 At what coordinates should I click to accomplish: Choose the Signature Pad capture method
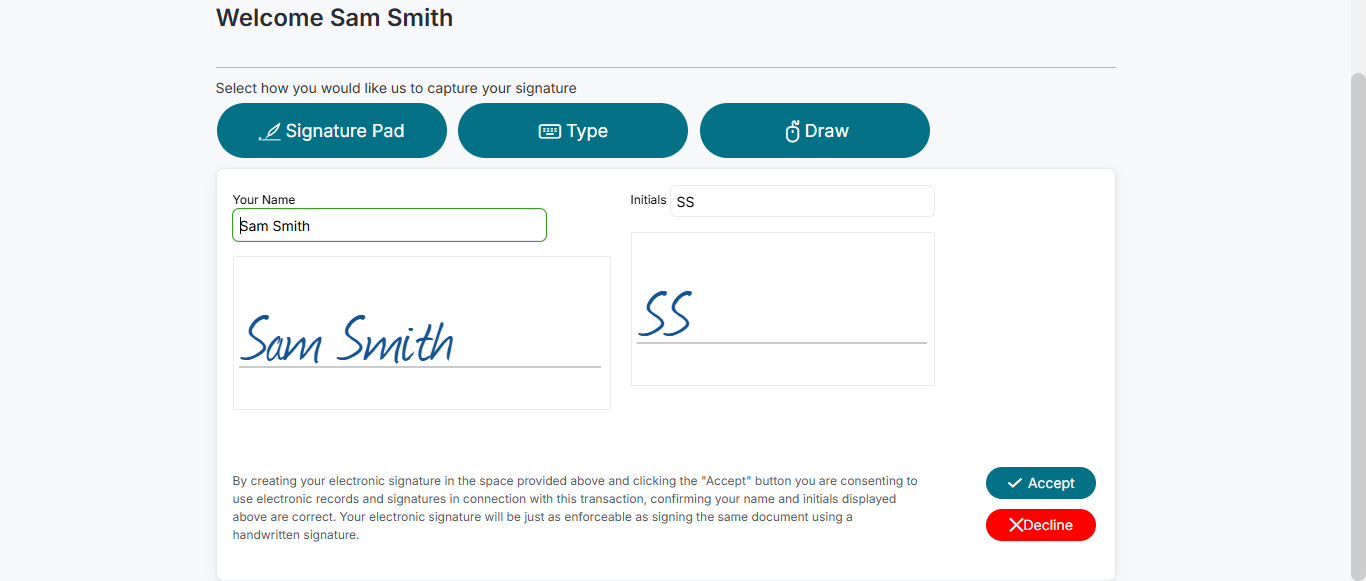[x=332, y=131]
